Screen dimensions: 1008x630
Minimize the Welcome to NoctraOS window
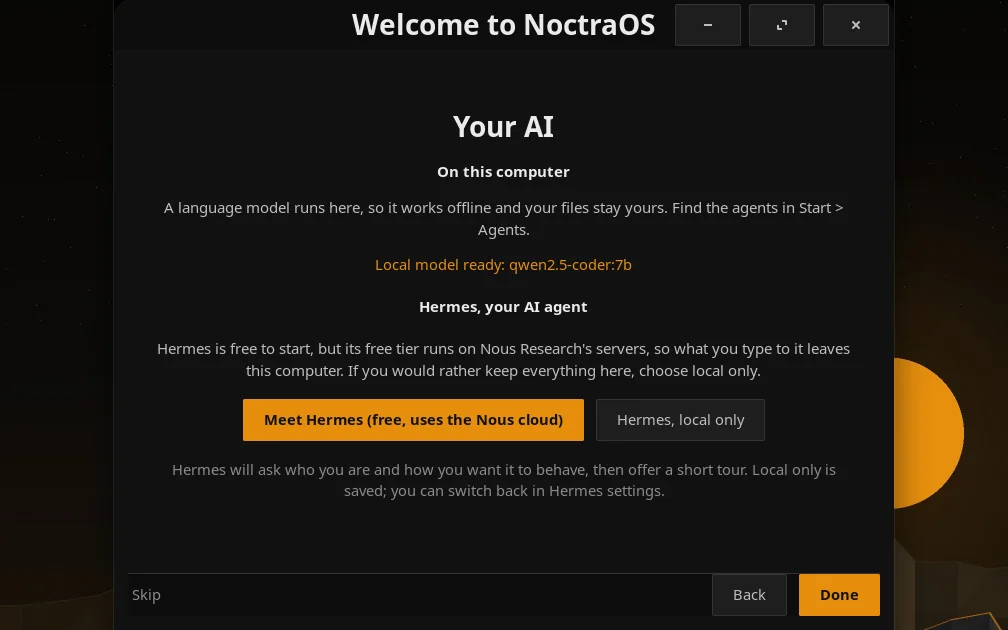coord(708,25)
